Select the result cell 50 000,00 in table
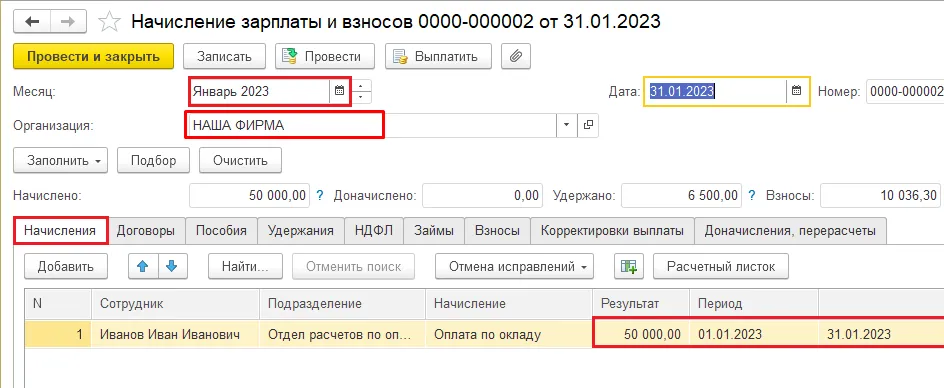 pyautogui.click(x=641, y=334)
